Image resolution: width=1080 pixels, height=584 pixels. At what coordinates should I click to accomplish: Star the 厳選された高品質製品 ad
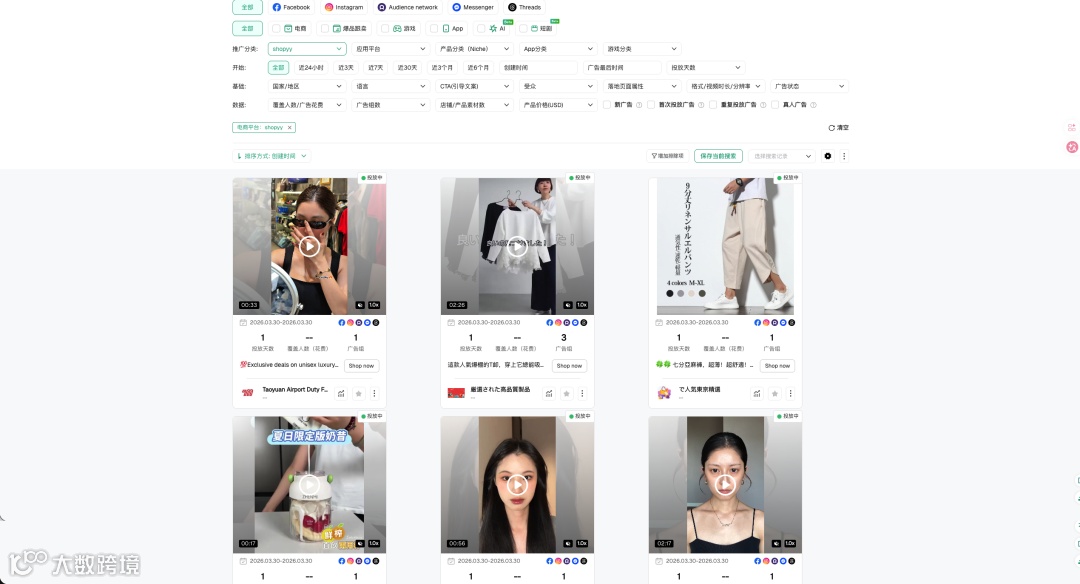pos(566,393)
